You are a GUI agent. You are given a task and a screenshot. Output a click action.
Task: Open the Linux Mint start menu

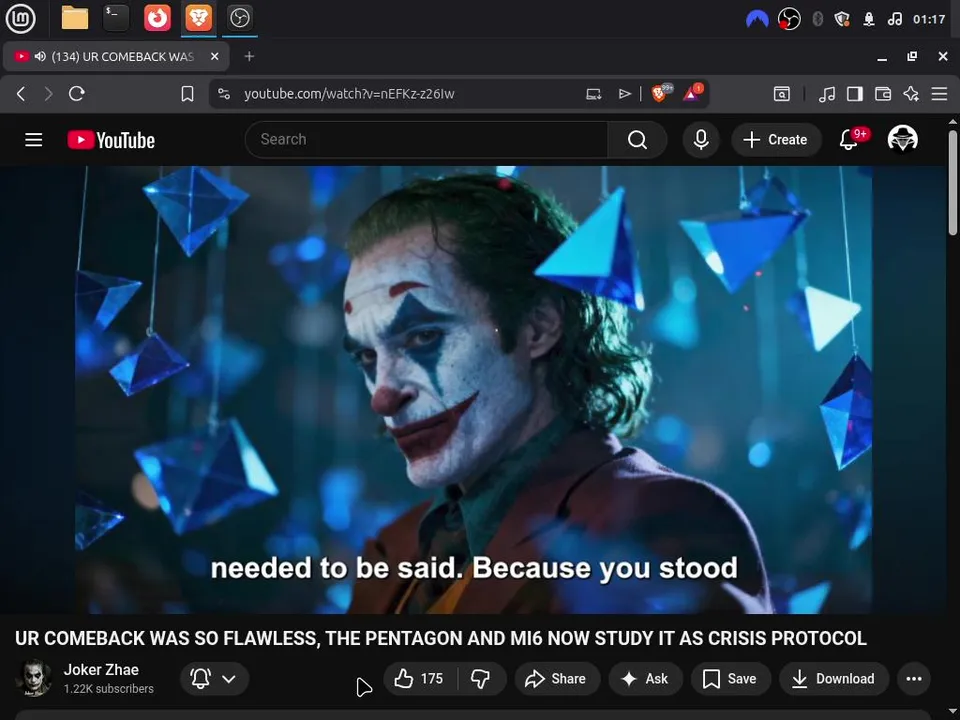(20, 18)
